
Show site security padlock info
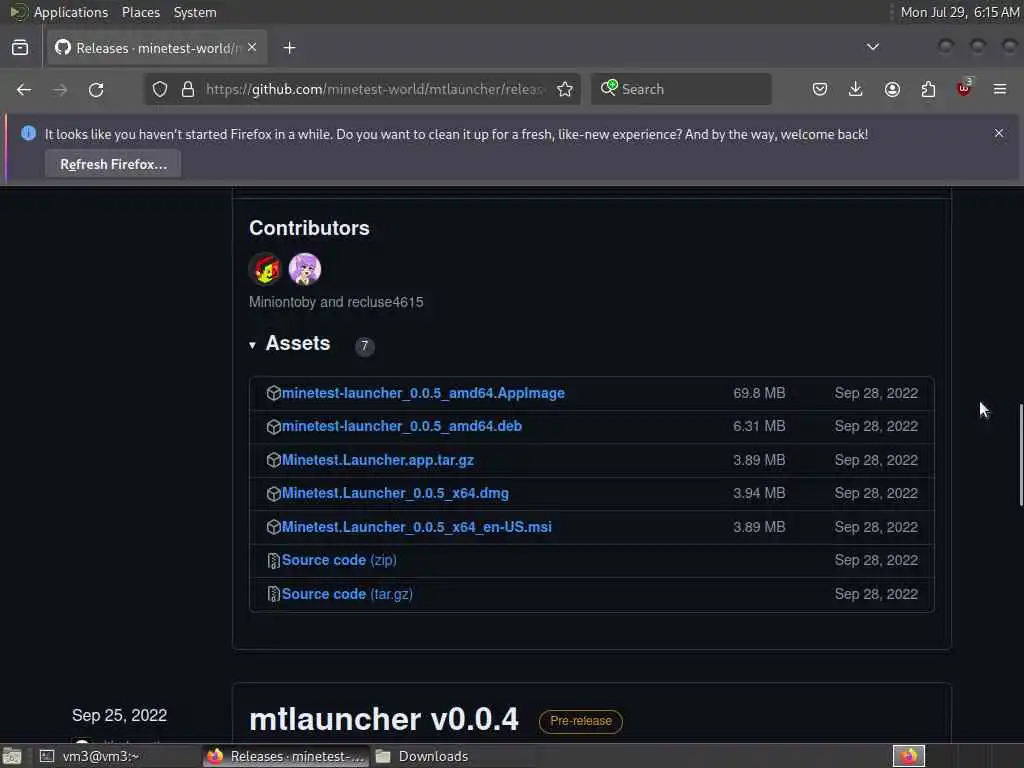[x=188, y=89]
